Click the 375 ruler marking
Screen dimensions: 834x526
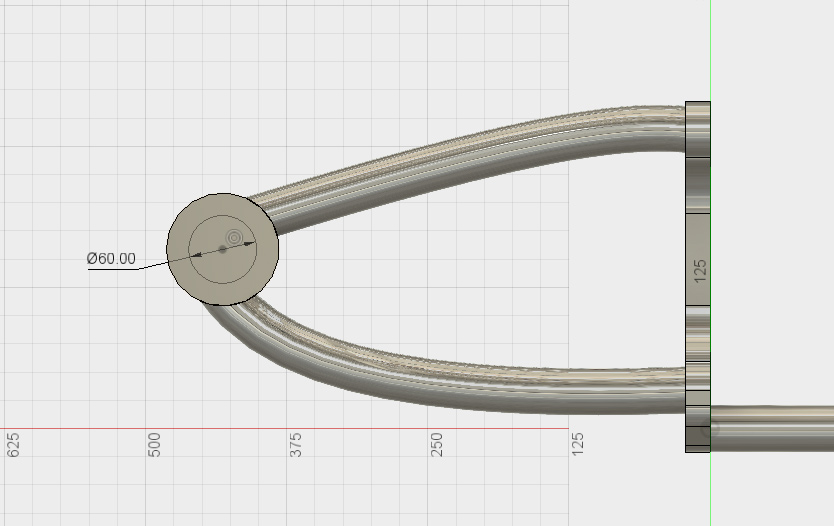pos(296,446)
